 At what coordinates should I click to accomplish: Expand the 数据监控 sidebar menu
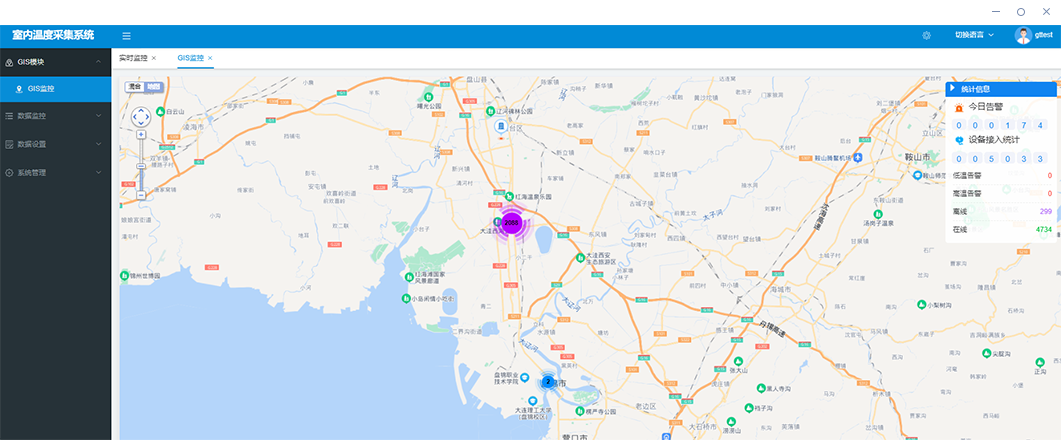coord(55,116)
